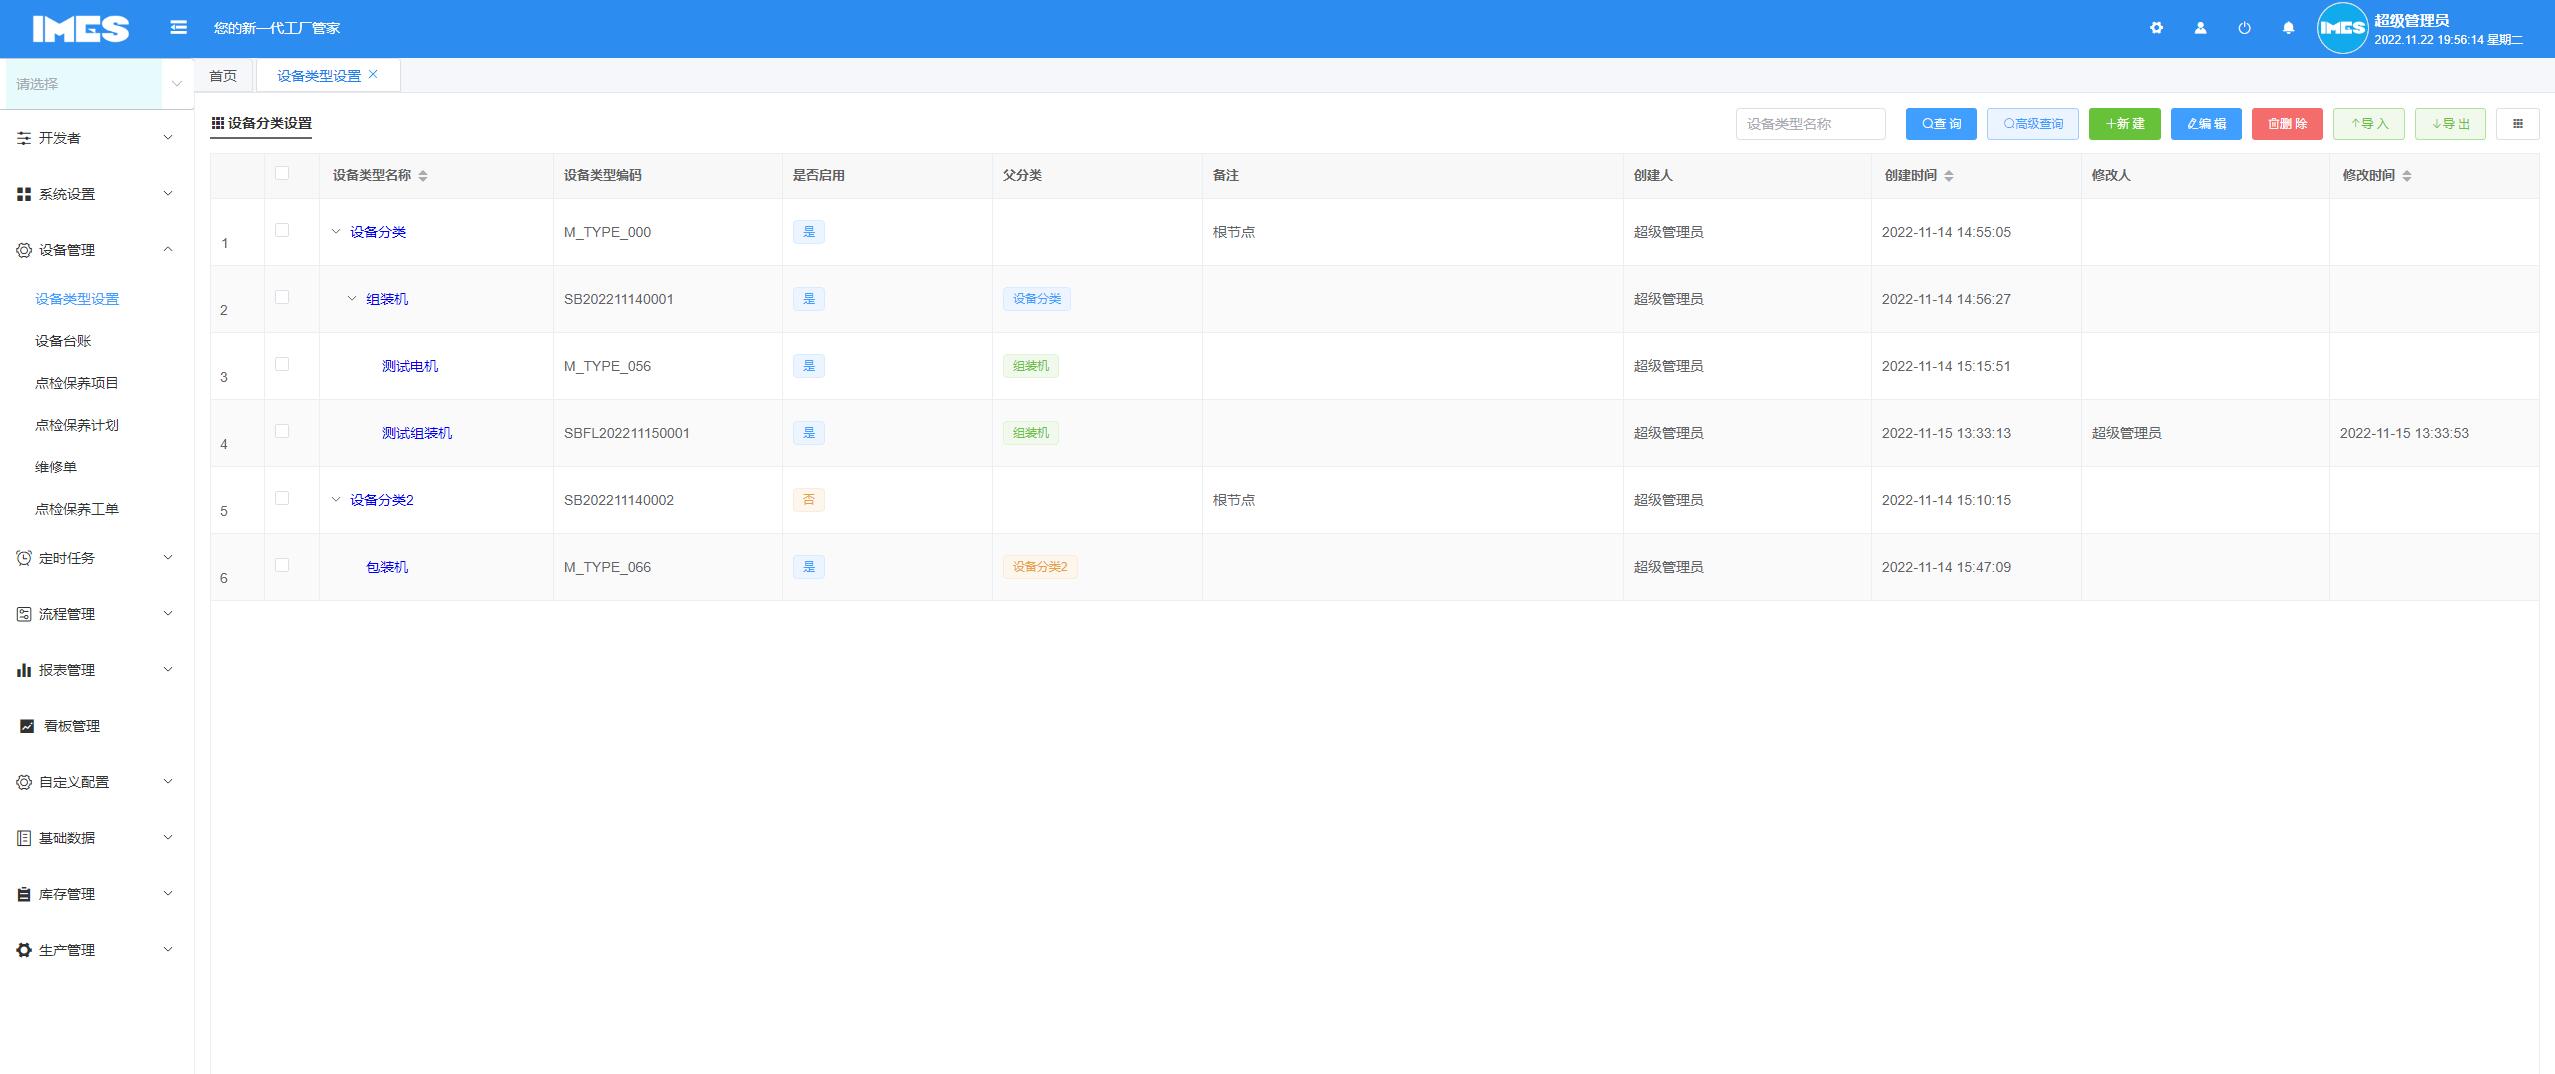Screen dimensions: 2555x1074
Task: Expand the 定时任务 menu chevron
Action: click(168, 557)
